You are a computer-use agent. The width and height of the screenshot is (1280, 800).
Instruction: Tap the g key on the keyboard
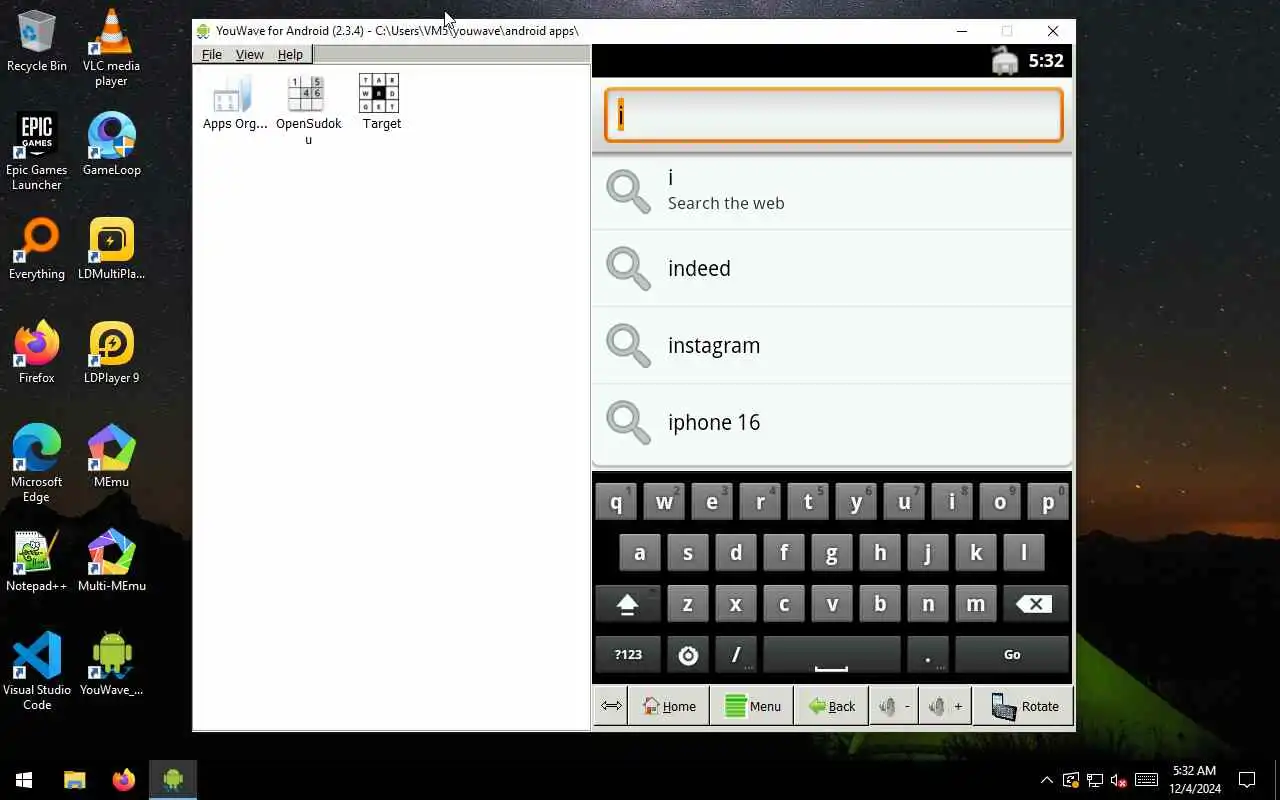(x=832, y=553)
